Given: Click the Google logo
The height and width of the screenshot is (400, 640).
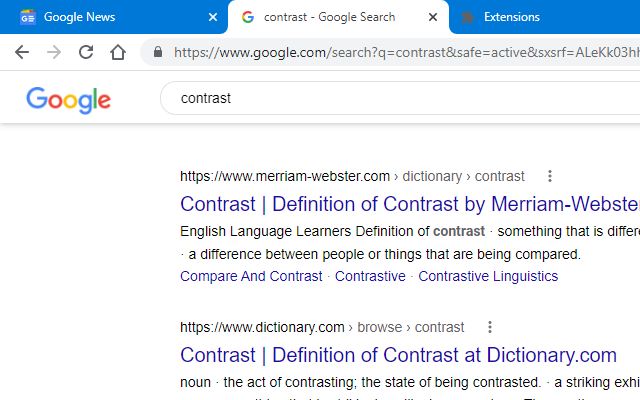Looking at the screenshot, I should [x=68, y=99].
